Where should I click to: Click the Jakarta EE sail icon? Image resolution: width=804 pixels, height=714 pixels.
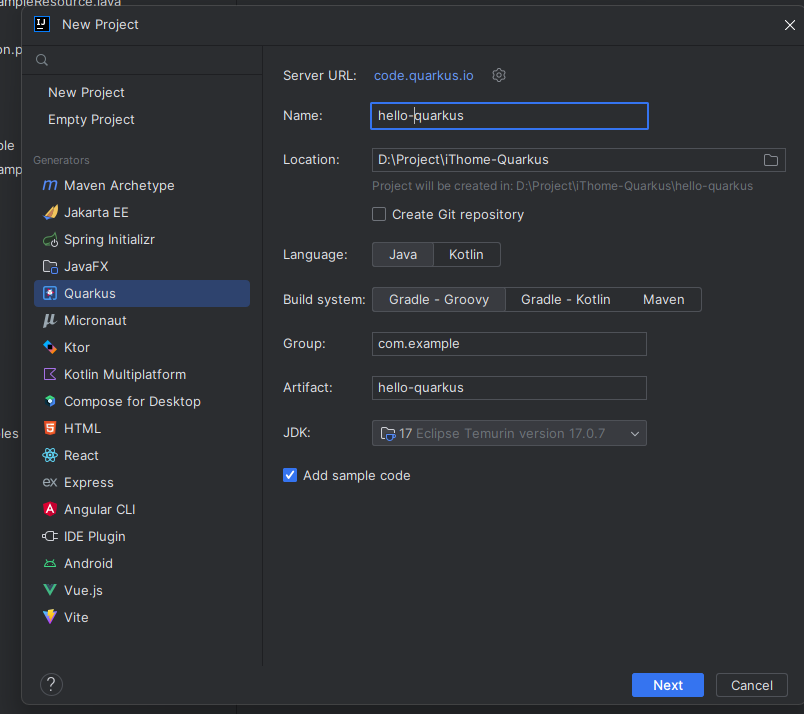[50, 212]
